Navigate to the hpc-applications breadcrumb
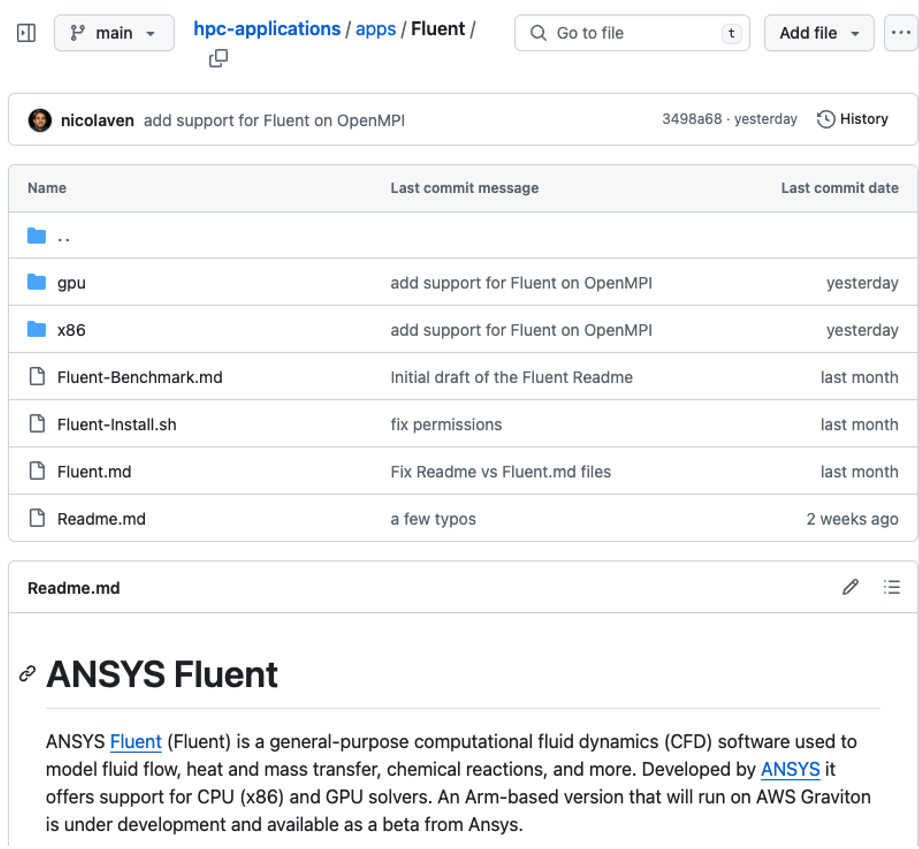The height and width of the screenshot is (849, 919). click(266, 28)
